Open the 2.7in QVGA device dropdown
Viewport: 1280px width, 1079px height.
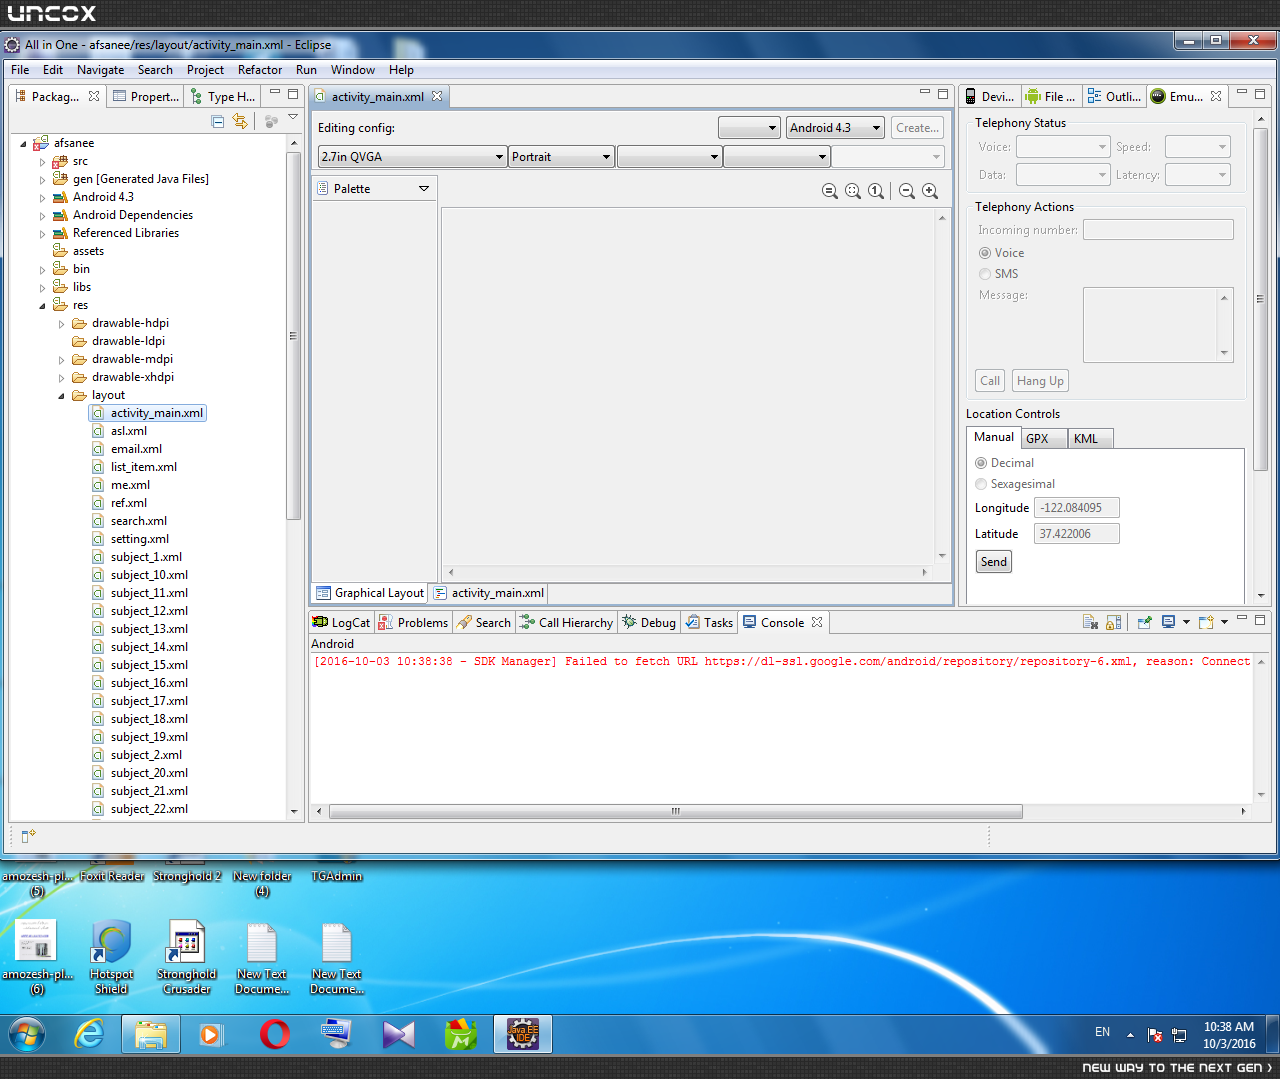412,157
